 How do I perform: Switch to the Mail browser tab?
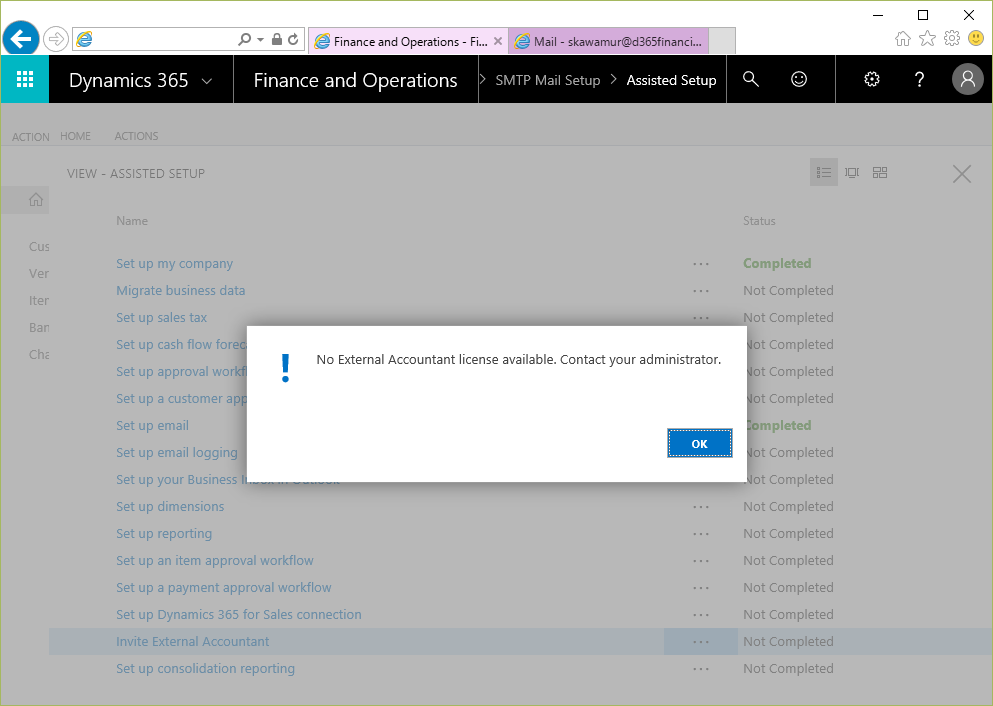click(608, 42)
